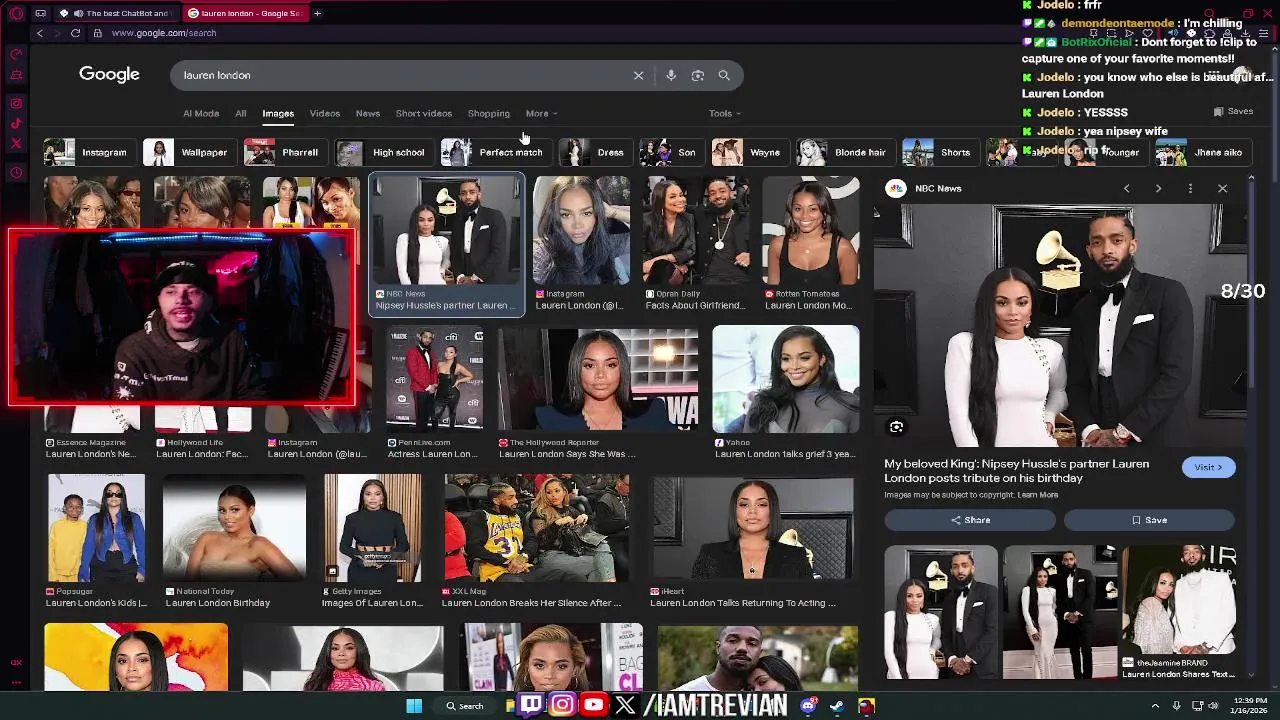The image size is (1280, 720).
Task: Click the Learn More copyright link
Action: (x=1037, y=495)
